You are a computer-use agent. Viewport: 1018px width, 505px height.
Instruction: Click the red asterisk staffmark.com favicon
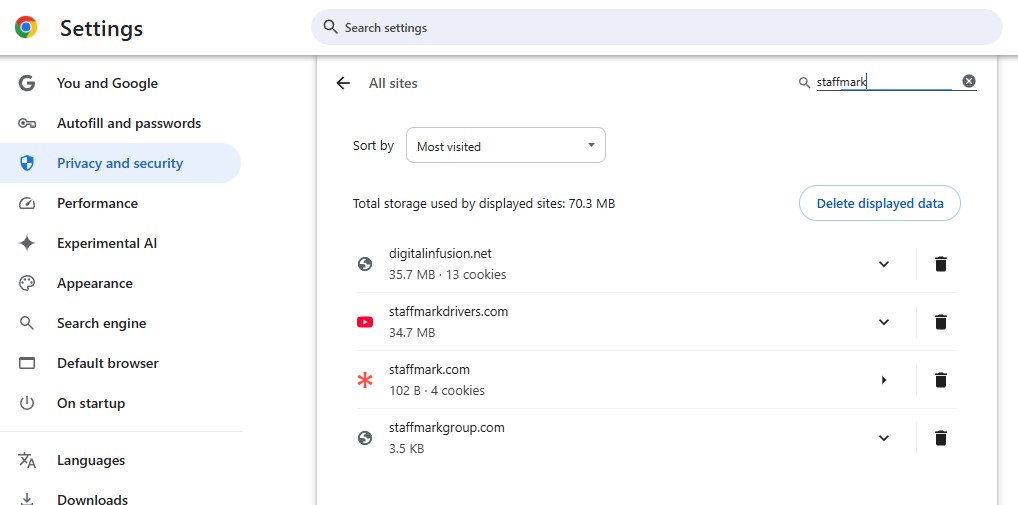point(365,380)
